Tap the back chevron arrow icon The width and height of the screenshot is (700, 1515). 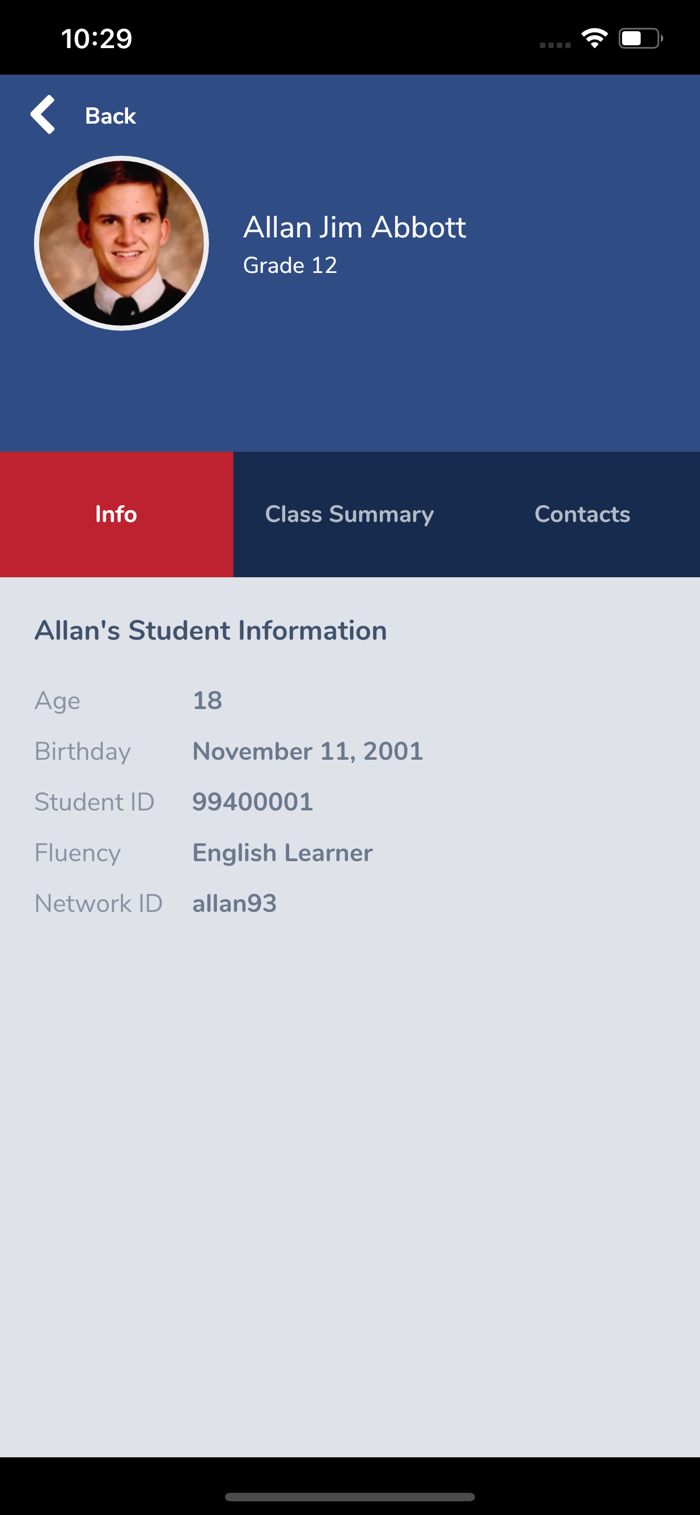click(x=42, y=115)
